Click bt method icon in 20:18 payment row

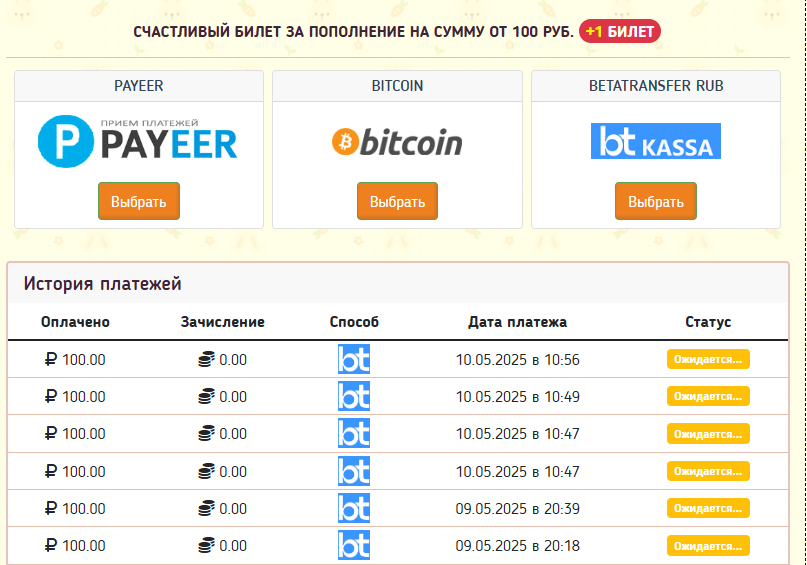point(354,546)
